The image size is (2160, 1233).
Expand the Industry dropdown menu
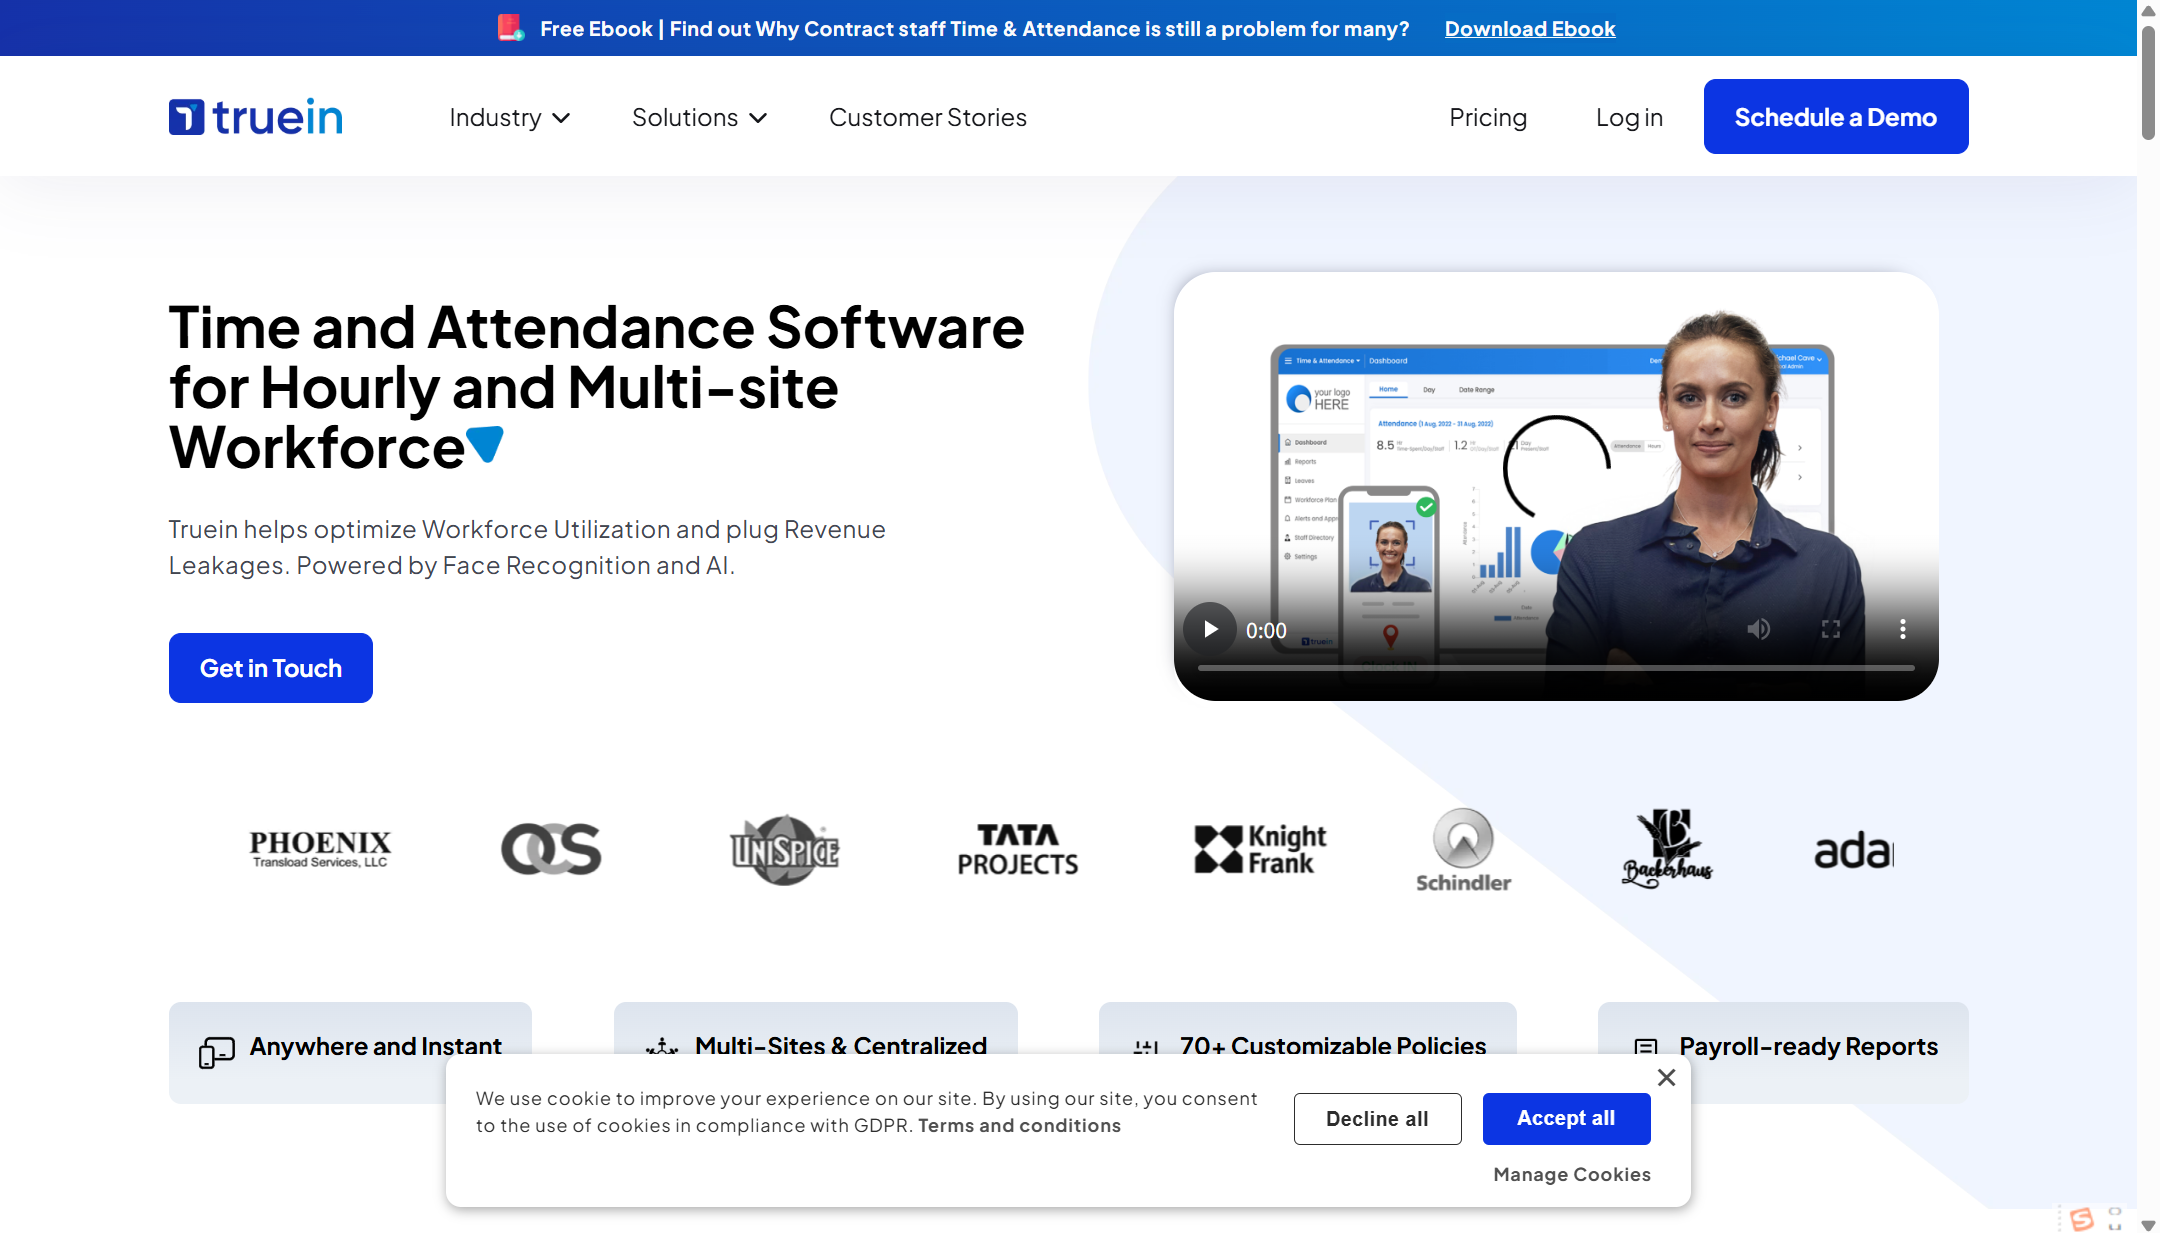510,118
